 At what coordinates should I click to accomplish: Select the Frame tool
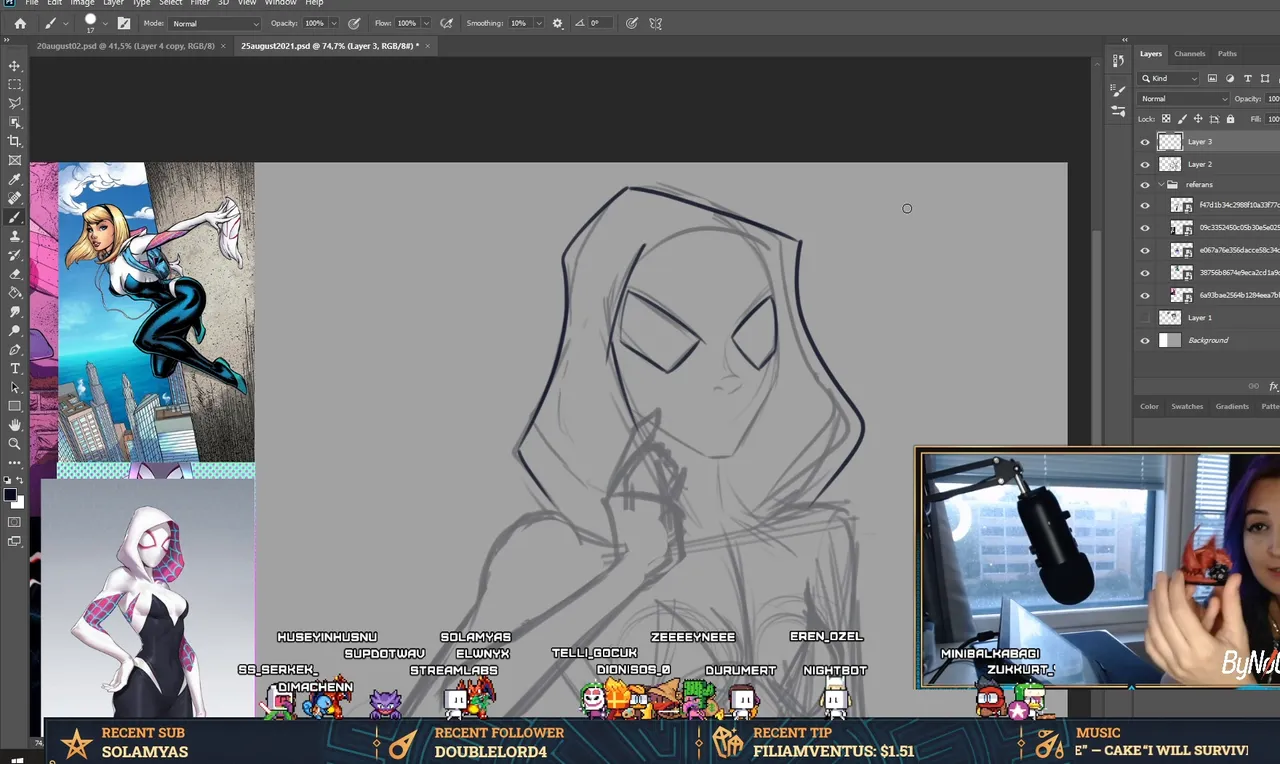pyautogui.click(x=15, y=161)
